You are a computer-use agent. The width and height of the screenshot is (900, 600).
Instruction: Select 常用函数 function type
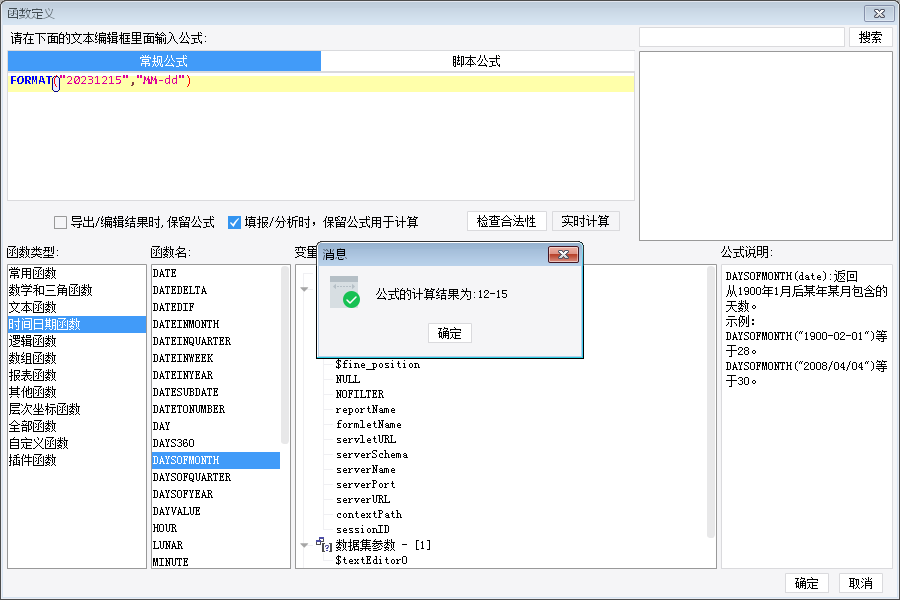click(77, 273)
